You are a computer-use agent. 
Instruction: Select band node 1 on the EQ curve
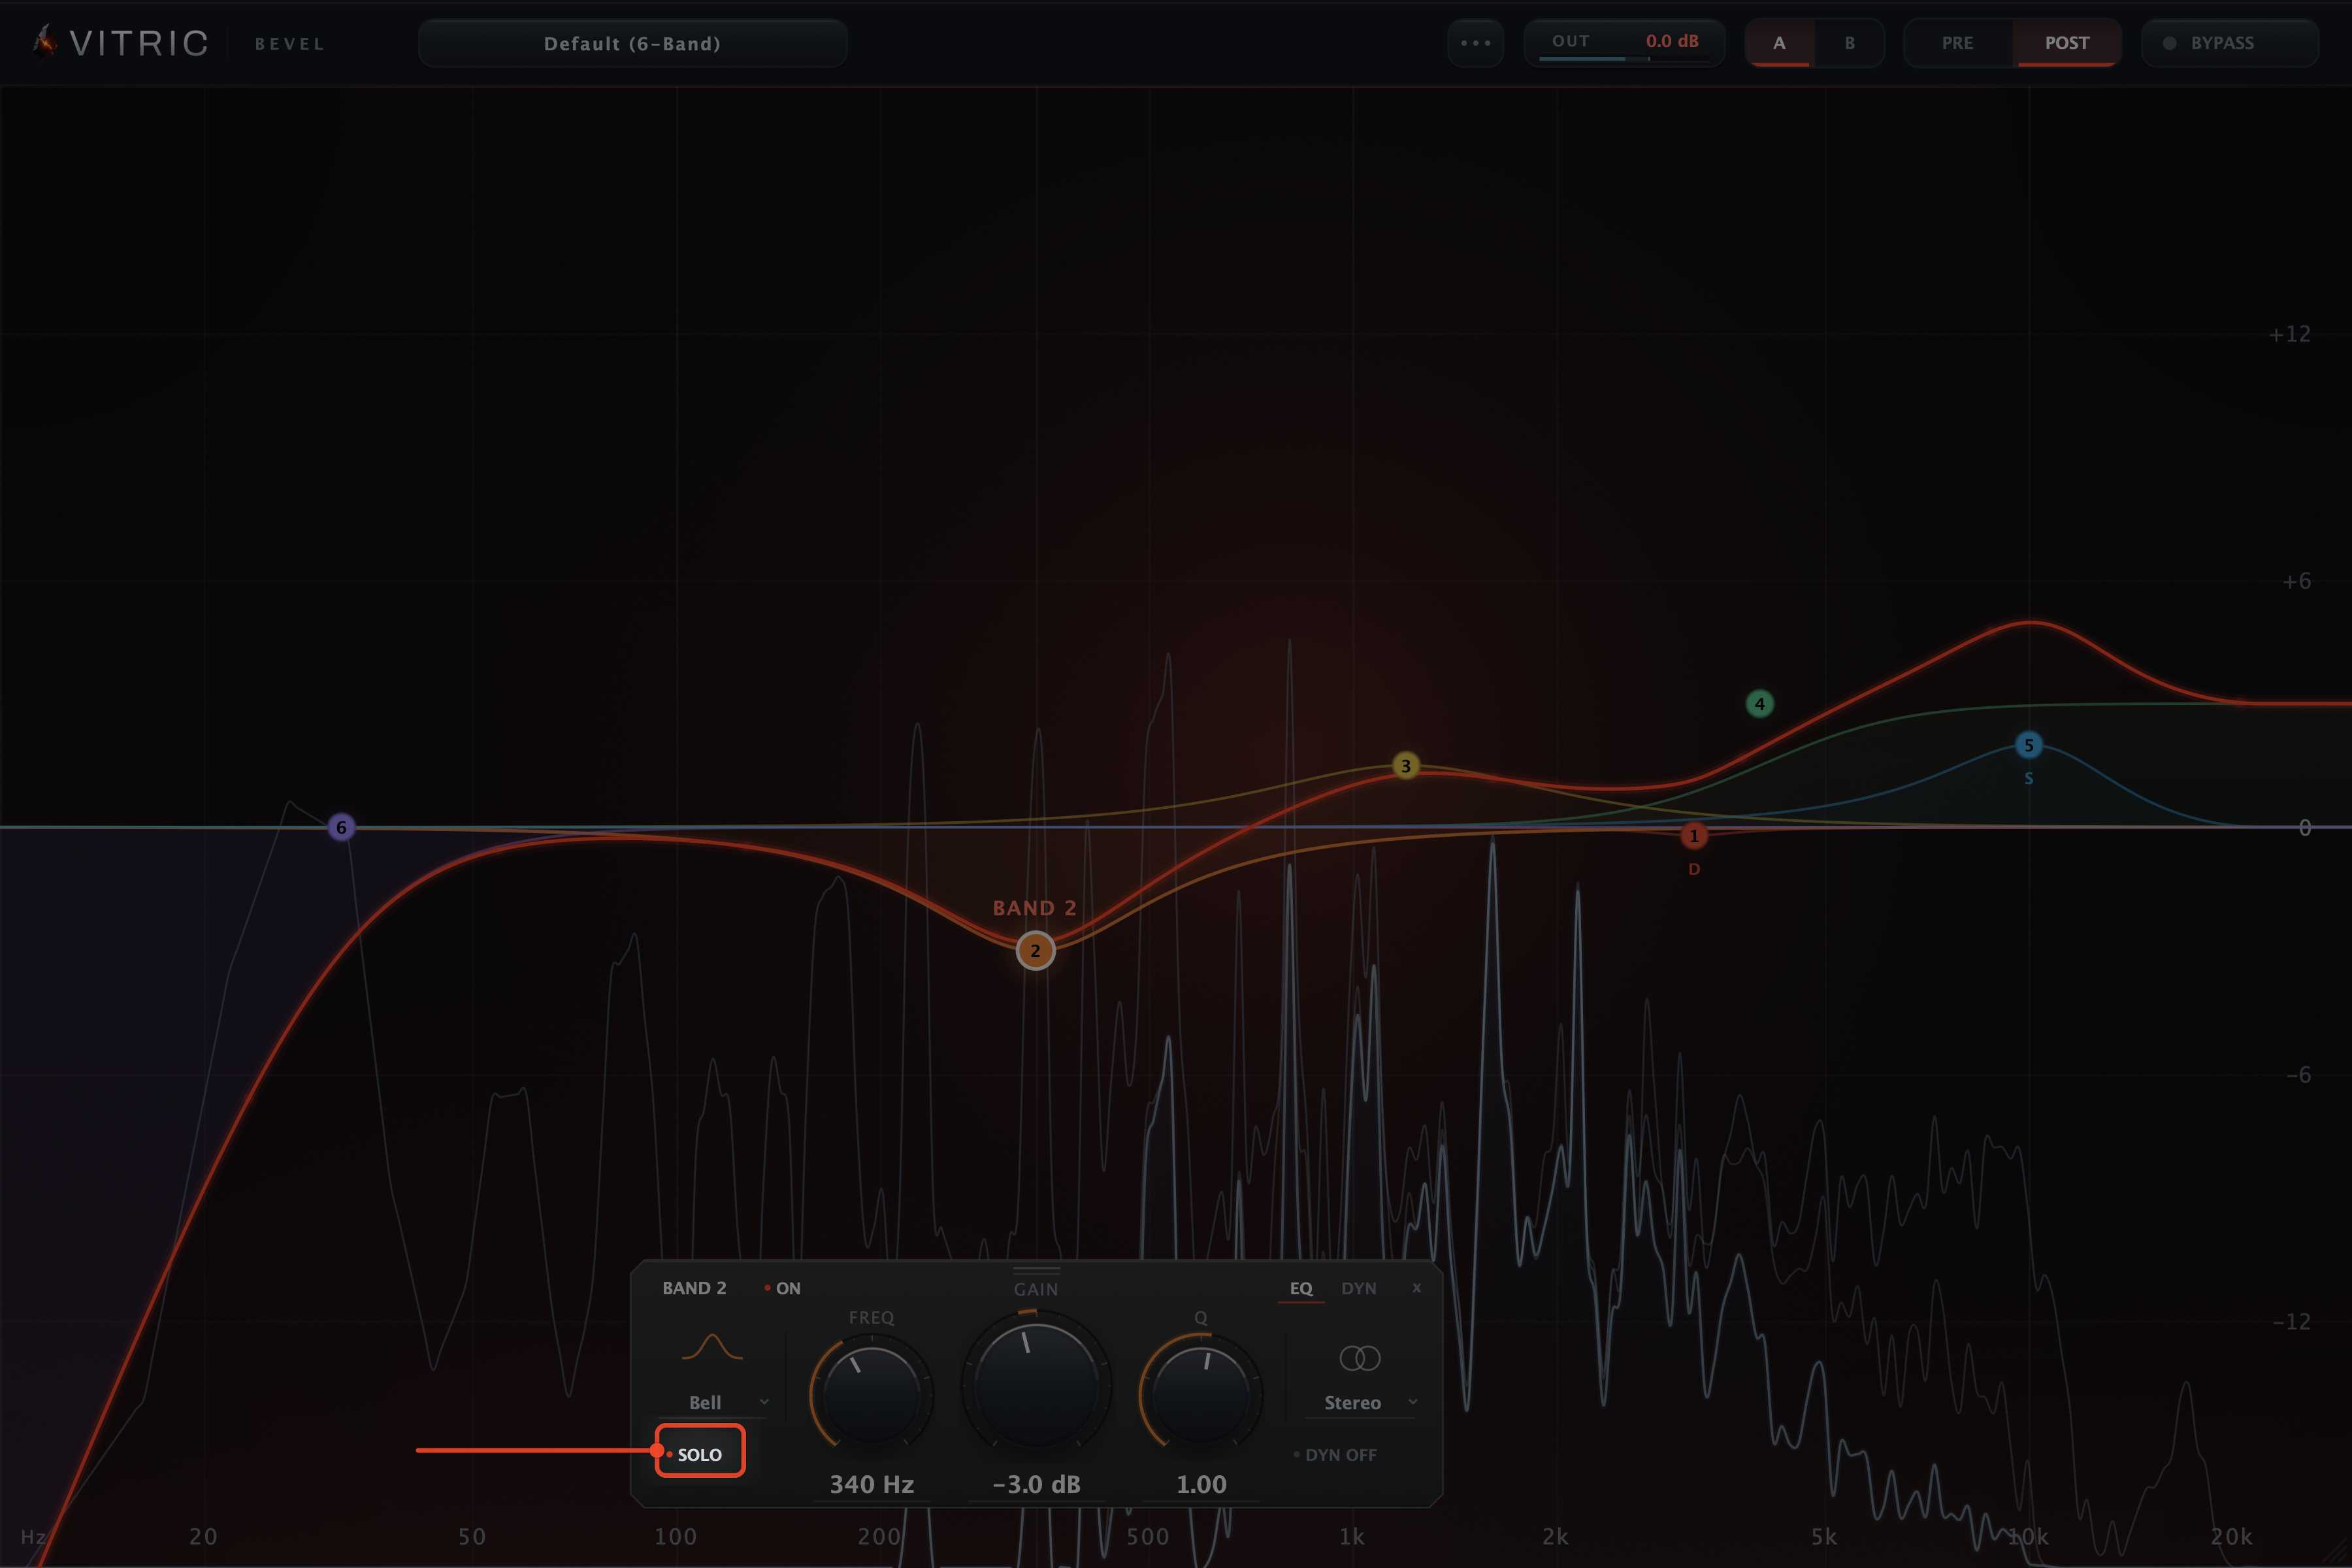(1693, 835)
